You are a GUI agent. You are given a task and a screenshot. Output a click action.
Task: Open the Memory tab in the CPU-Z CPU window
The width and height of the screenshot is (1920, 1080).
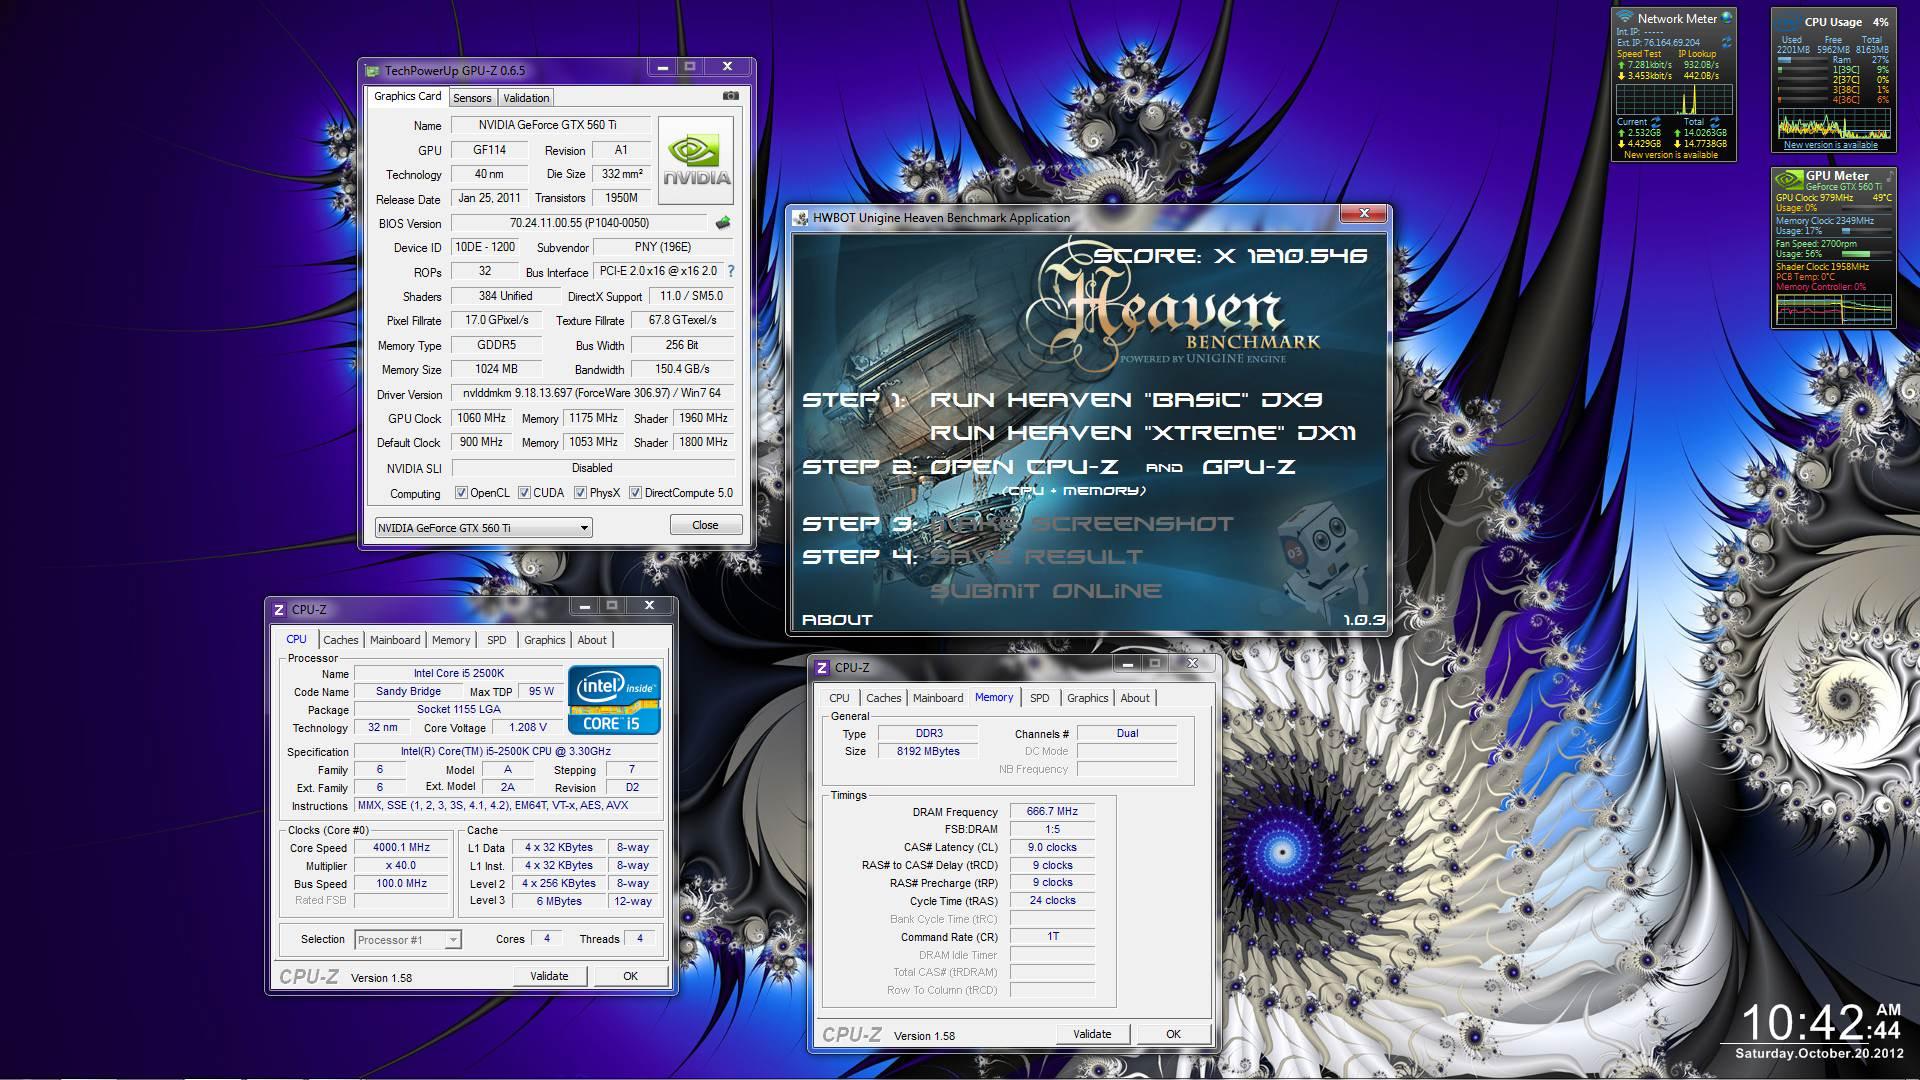click(451, 640)
